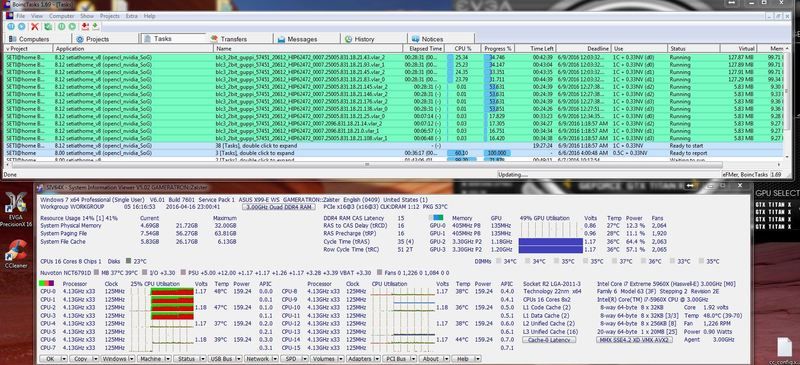Select the task row ending in 21.43.vlar_2

[x=393, y=58]
